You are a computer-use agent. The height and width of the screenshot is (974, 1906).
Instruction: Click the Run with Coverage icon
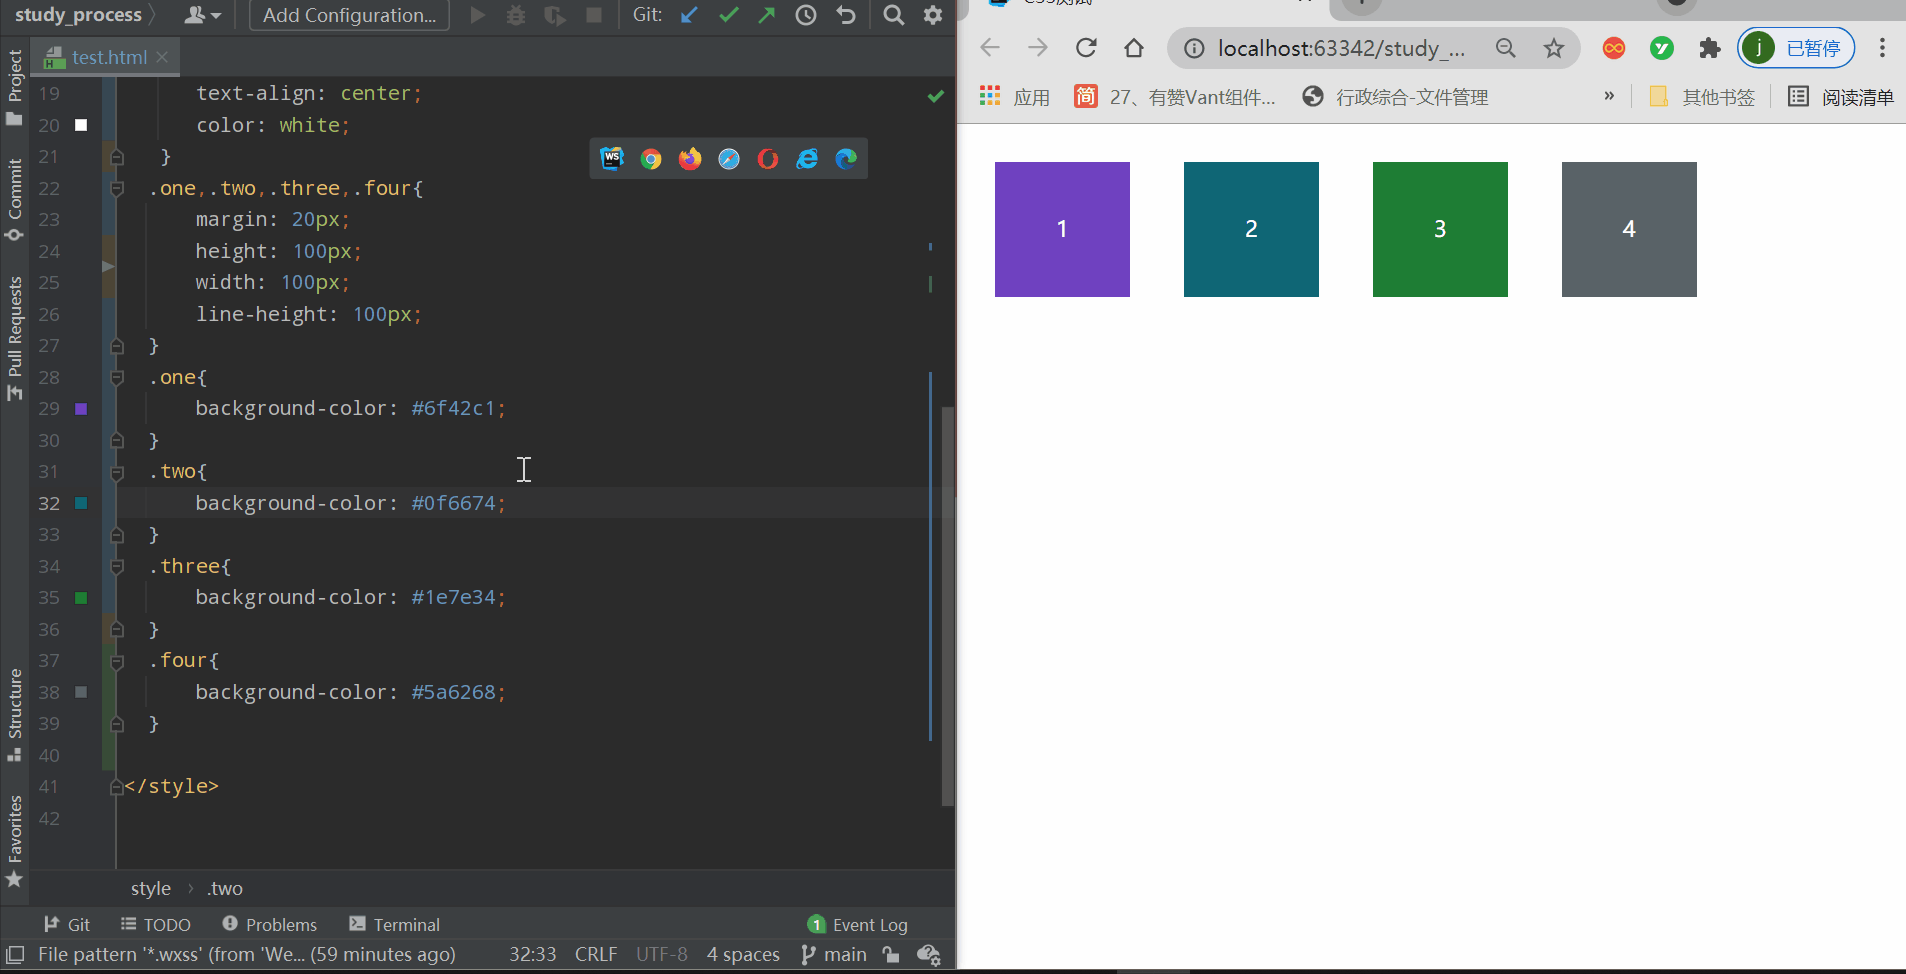coord(555,15)
